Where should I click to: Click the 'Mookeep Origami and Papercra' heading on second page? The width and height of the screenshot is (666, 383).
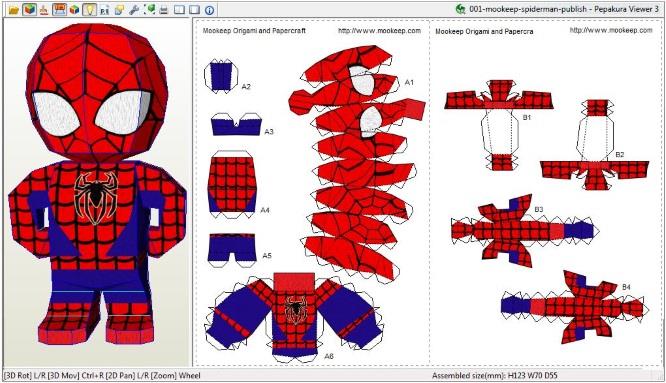coord(485,31)
